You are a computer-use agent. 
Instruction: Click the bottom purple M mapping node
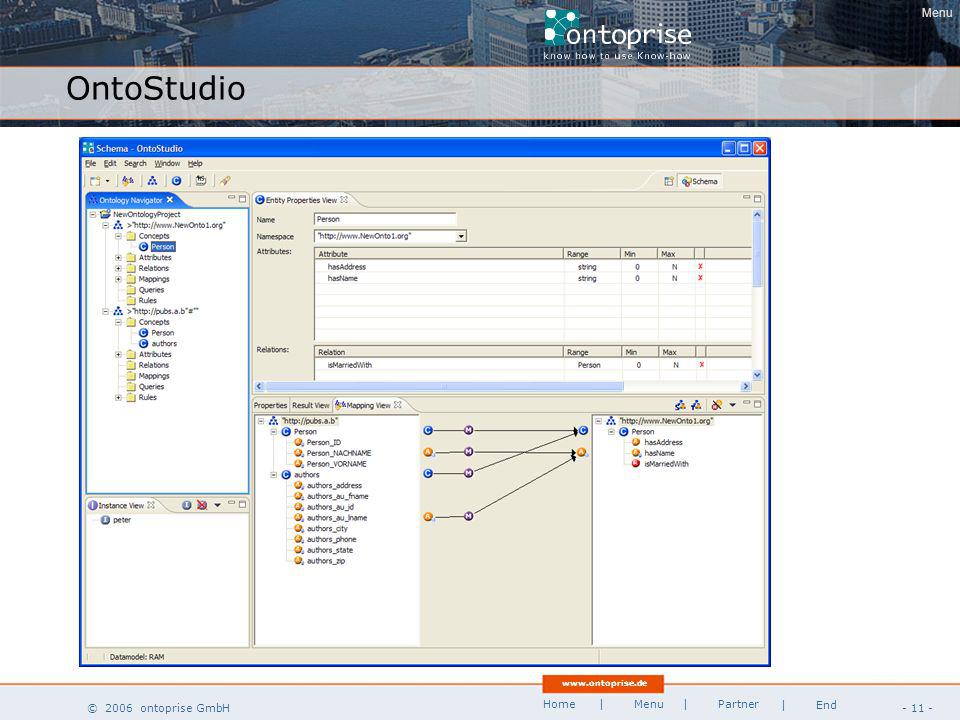coord(468,516)
